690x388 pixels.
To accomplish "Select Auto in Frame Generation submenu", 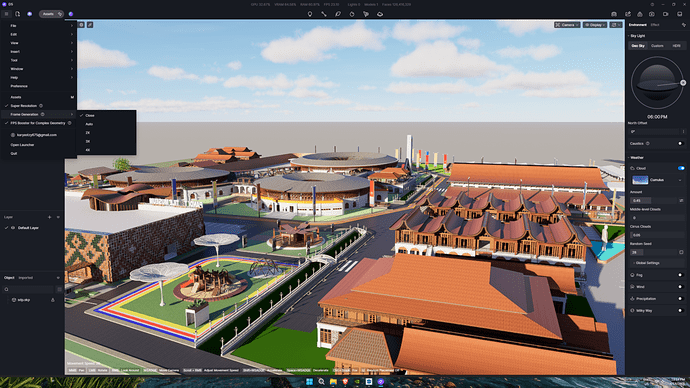I will [106, 124].
